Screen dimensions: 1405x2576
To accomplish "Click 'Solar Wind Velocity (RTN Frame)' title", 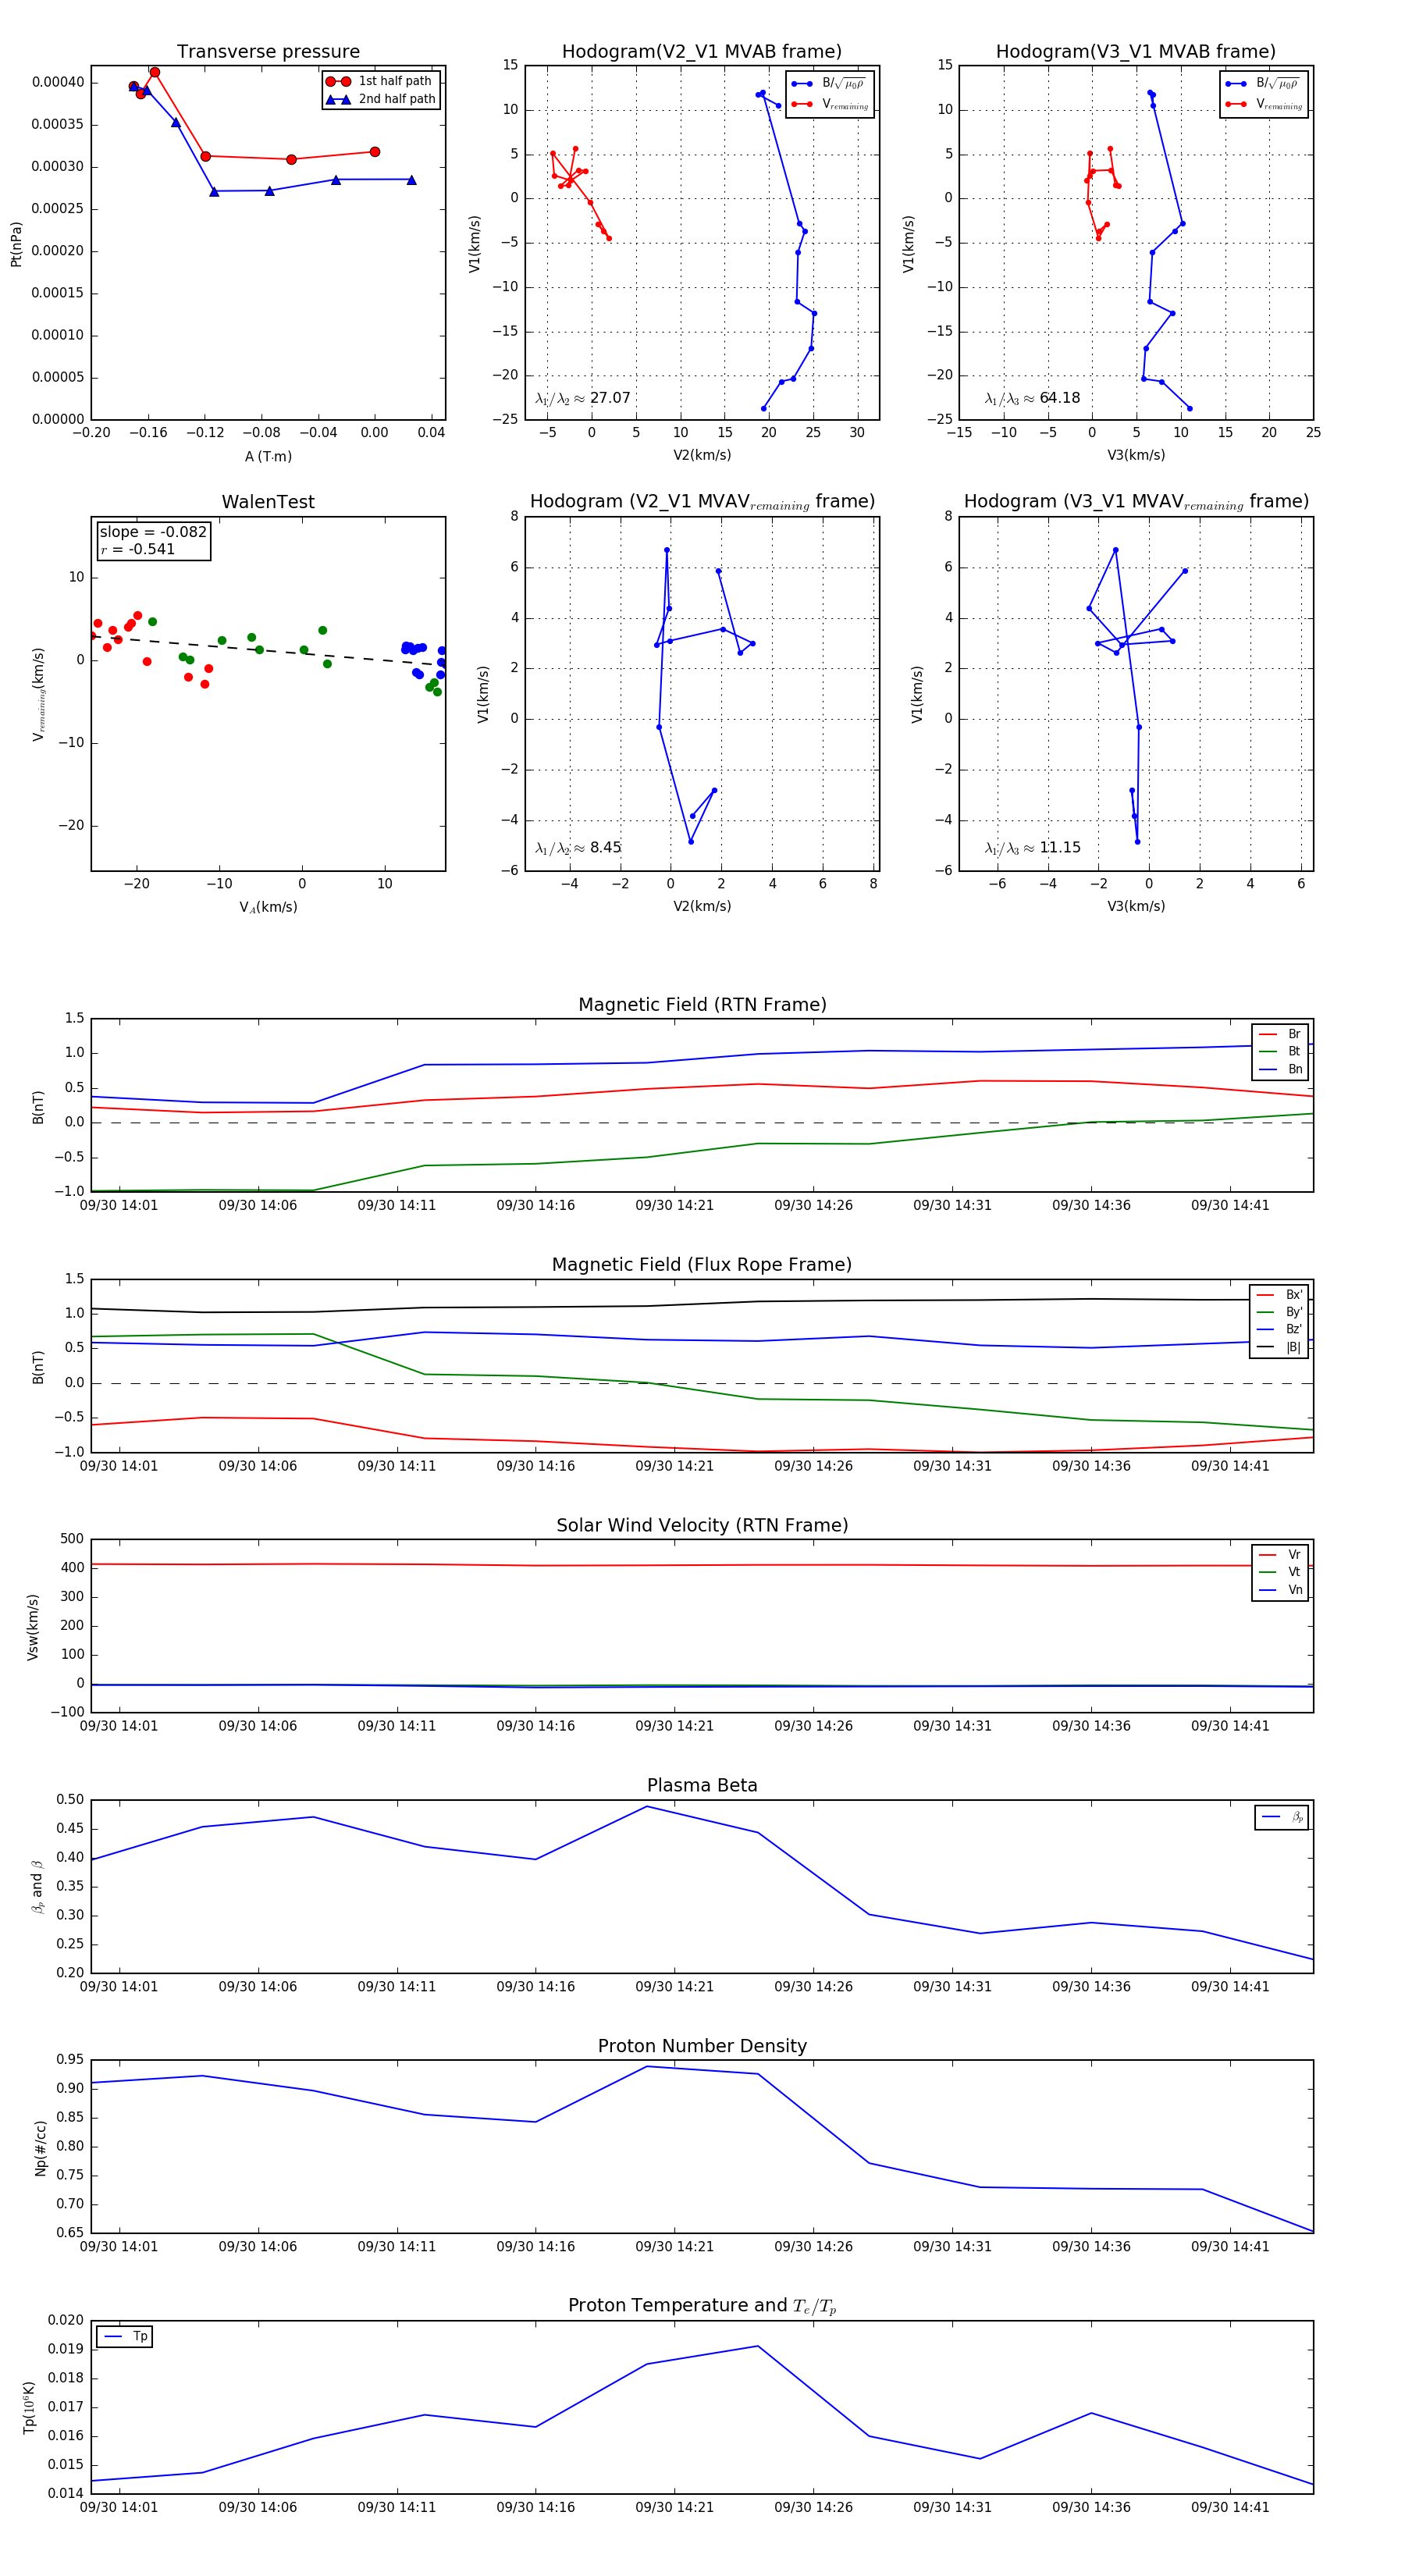I will [x=702, y=1526].
